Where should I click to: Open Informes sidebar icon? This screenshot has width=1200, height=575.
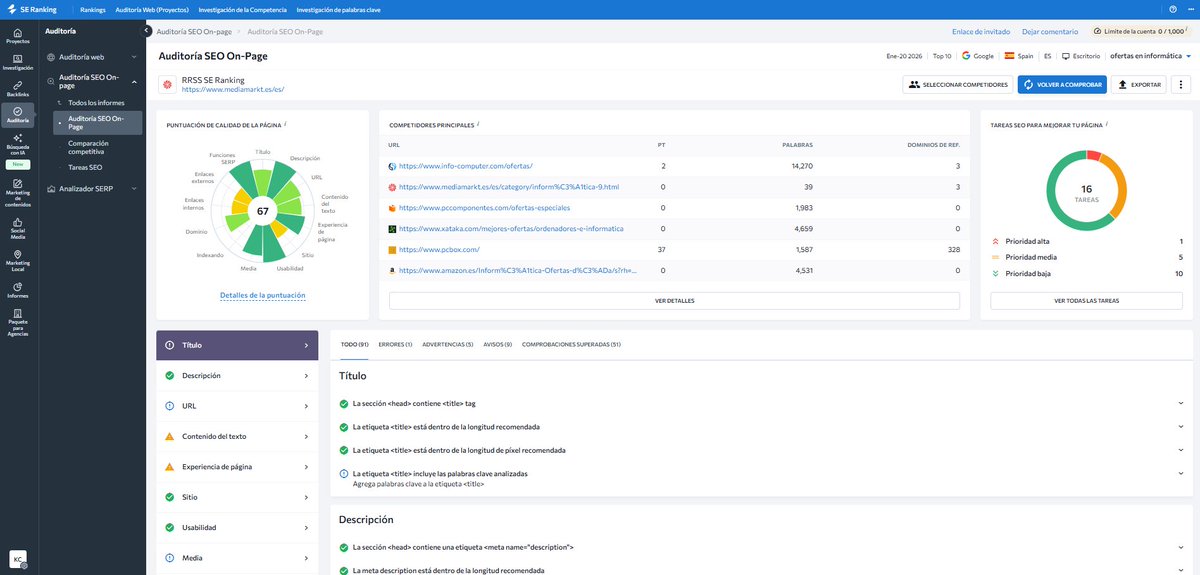click(18, 290)
